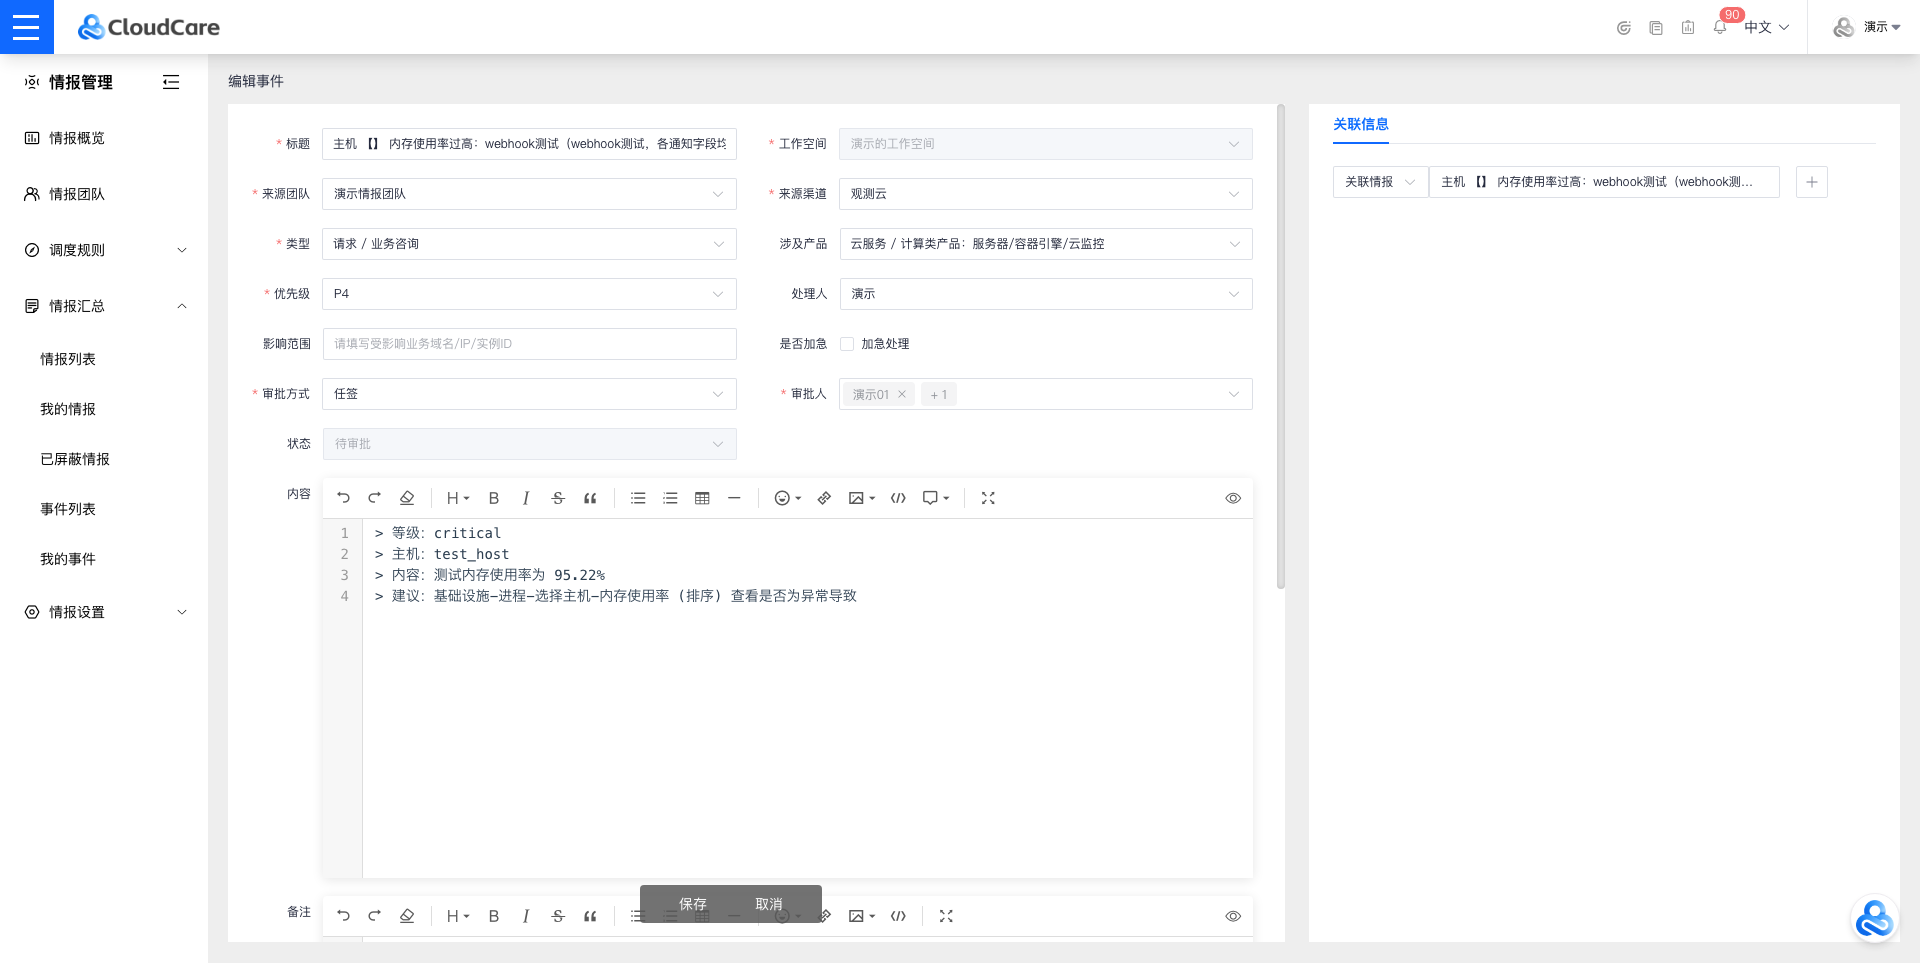The image size is (1920, 963).
Task: Toggle bold formatting in content editor
Action: click(x=493, y=498)
